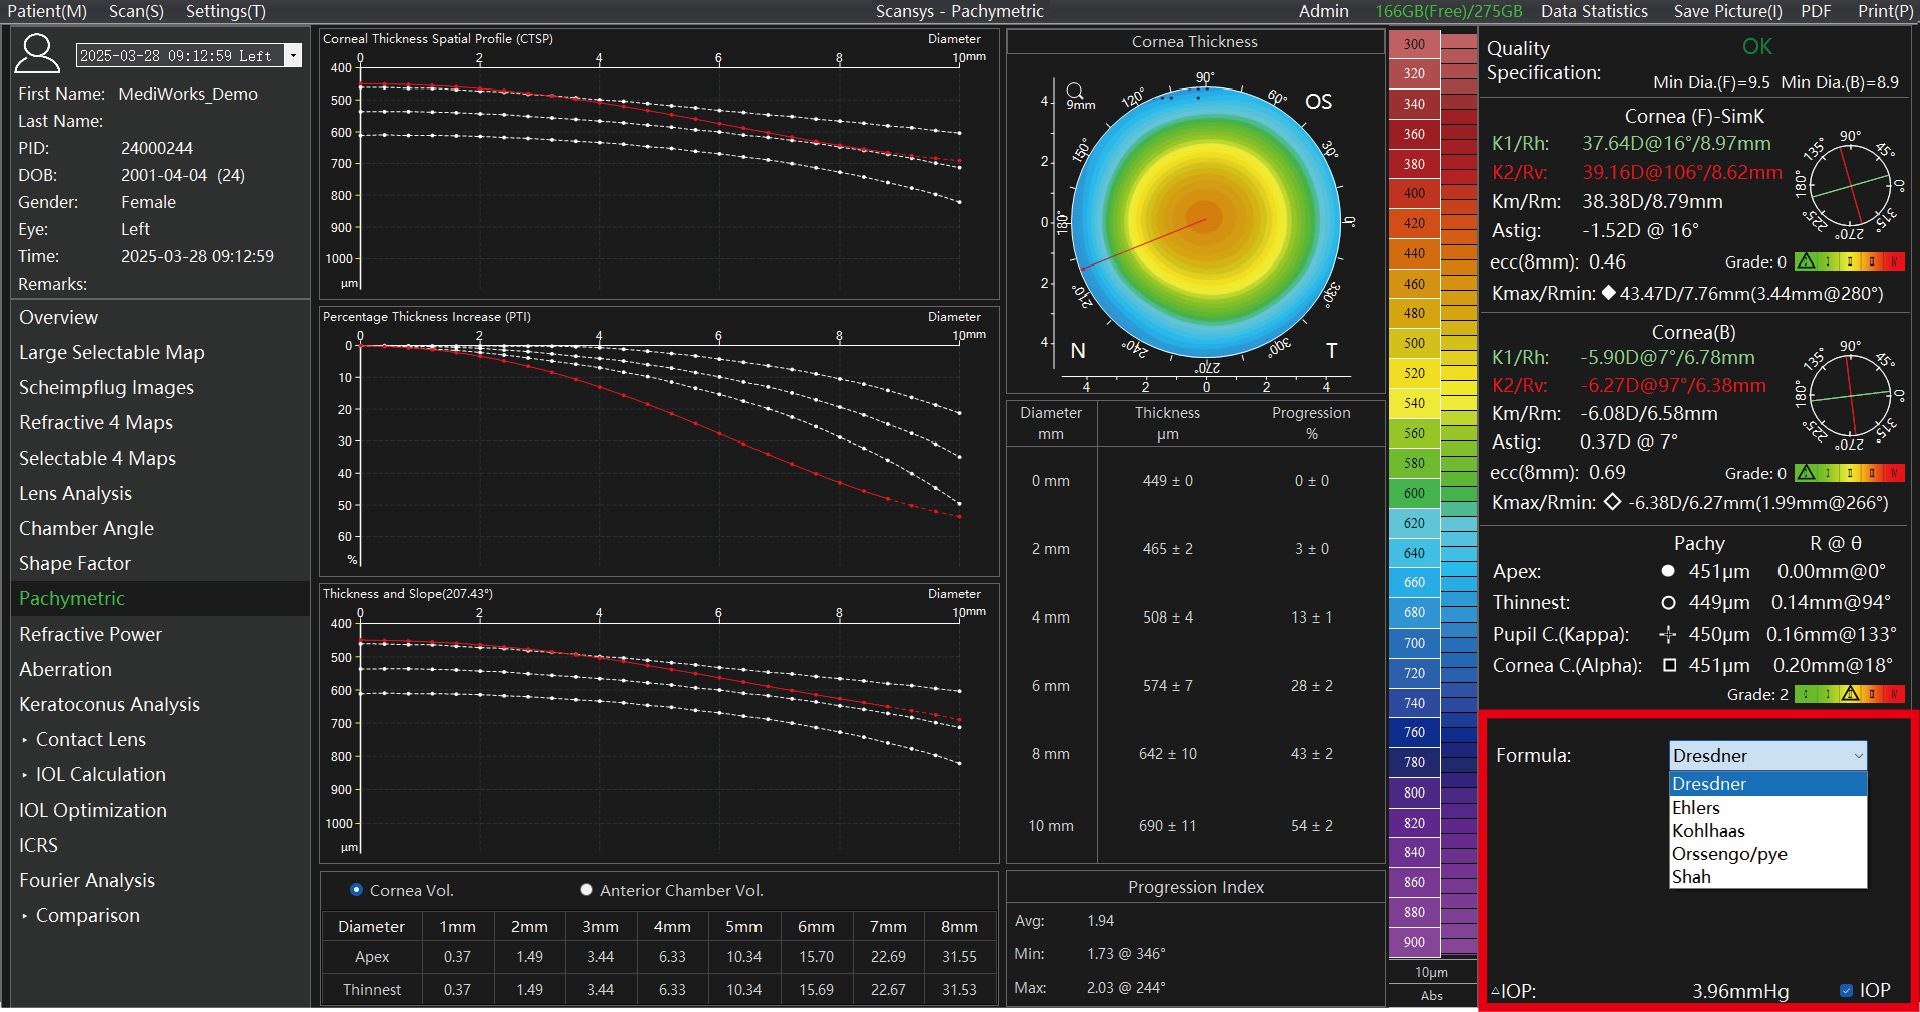Screen dimensions: 1920x1012
Task: Click the 500 swatch in thickness scale
Action: (1414, 343)
